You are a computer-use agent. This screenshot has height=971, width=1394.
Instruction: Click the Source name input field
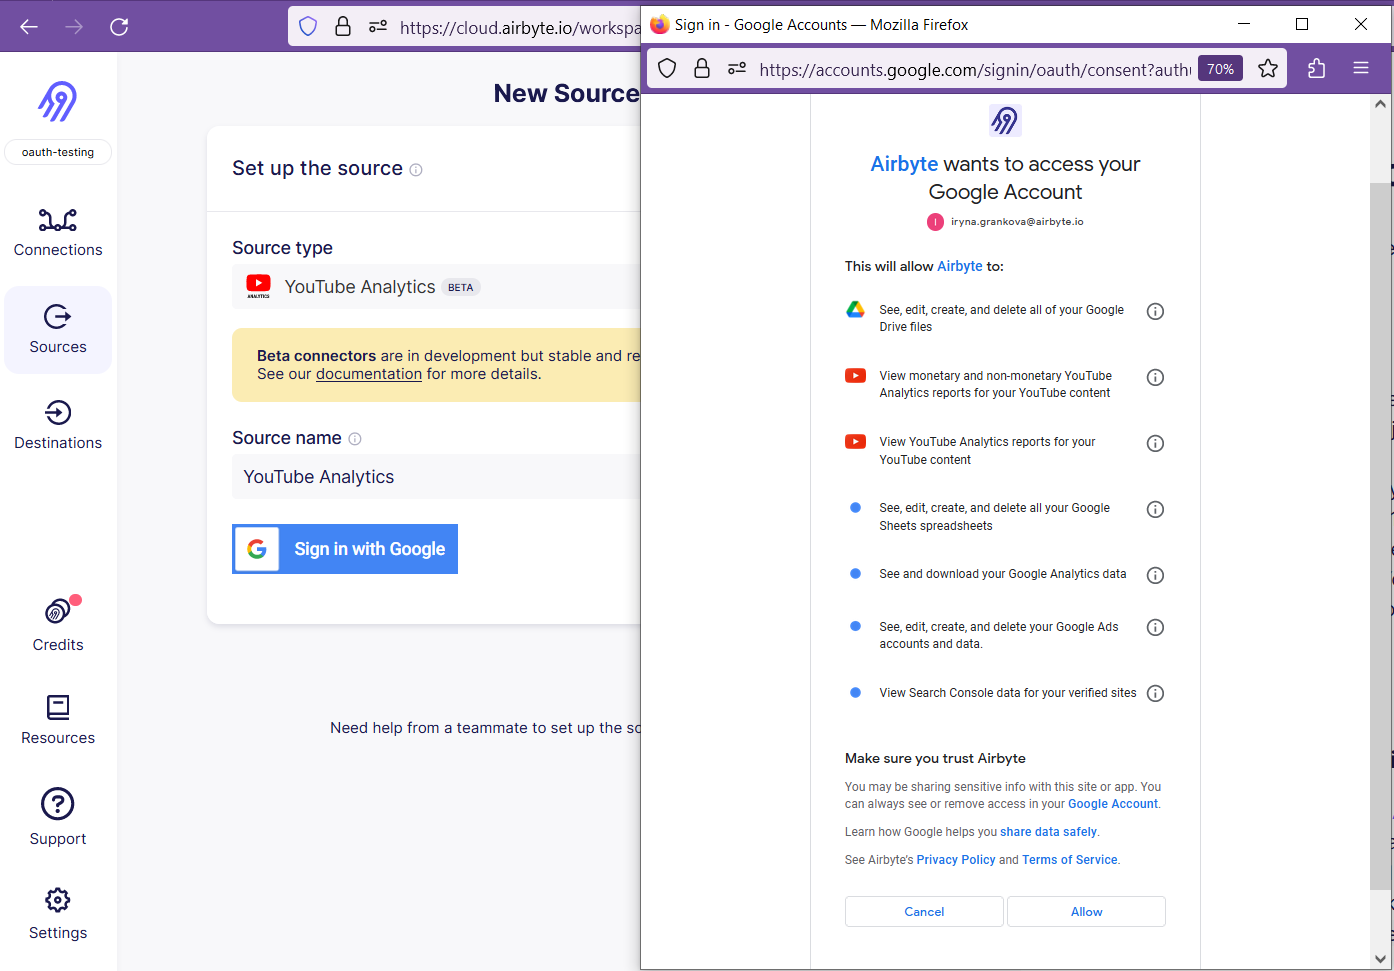[420, 477]
